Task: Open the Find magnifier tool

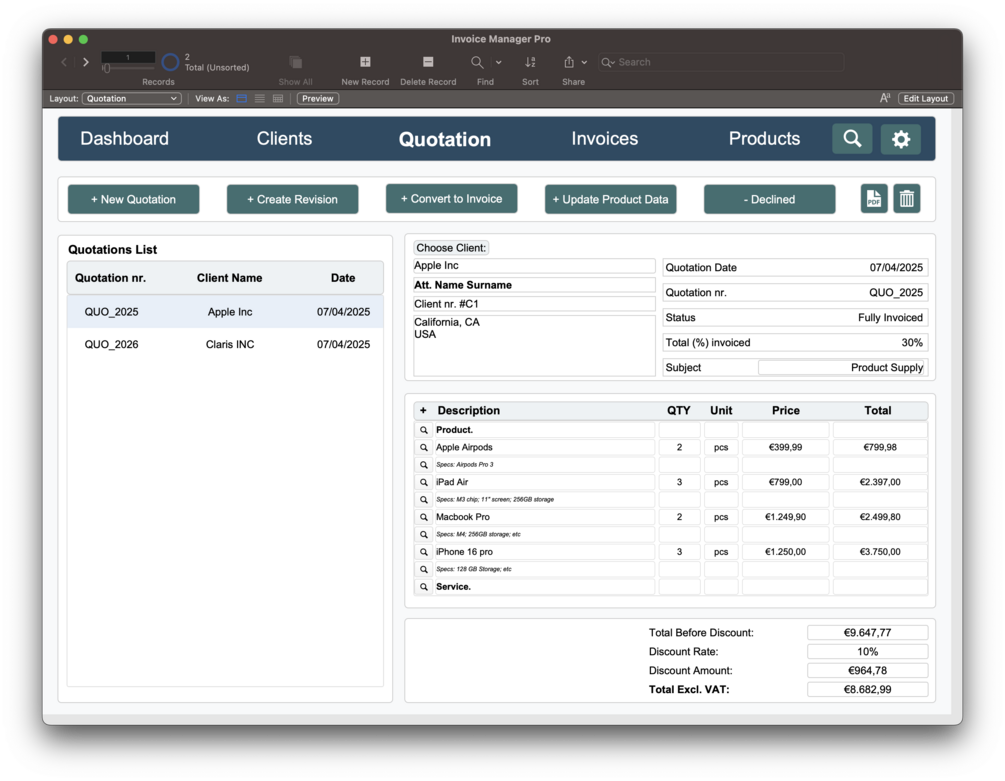Action: coord(477,62)
